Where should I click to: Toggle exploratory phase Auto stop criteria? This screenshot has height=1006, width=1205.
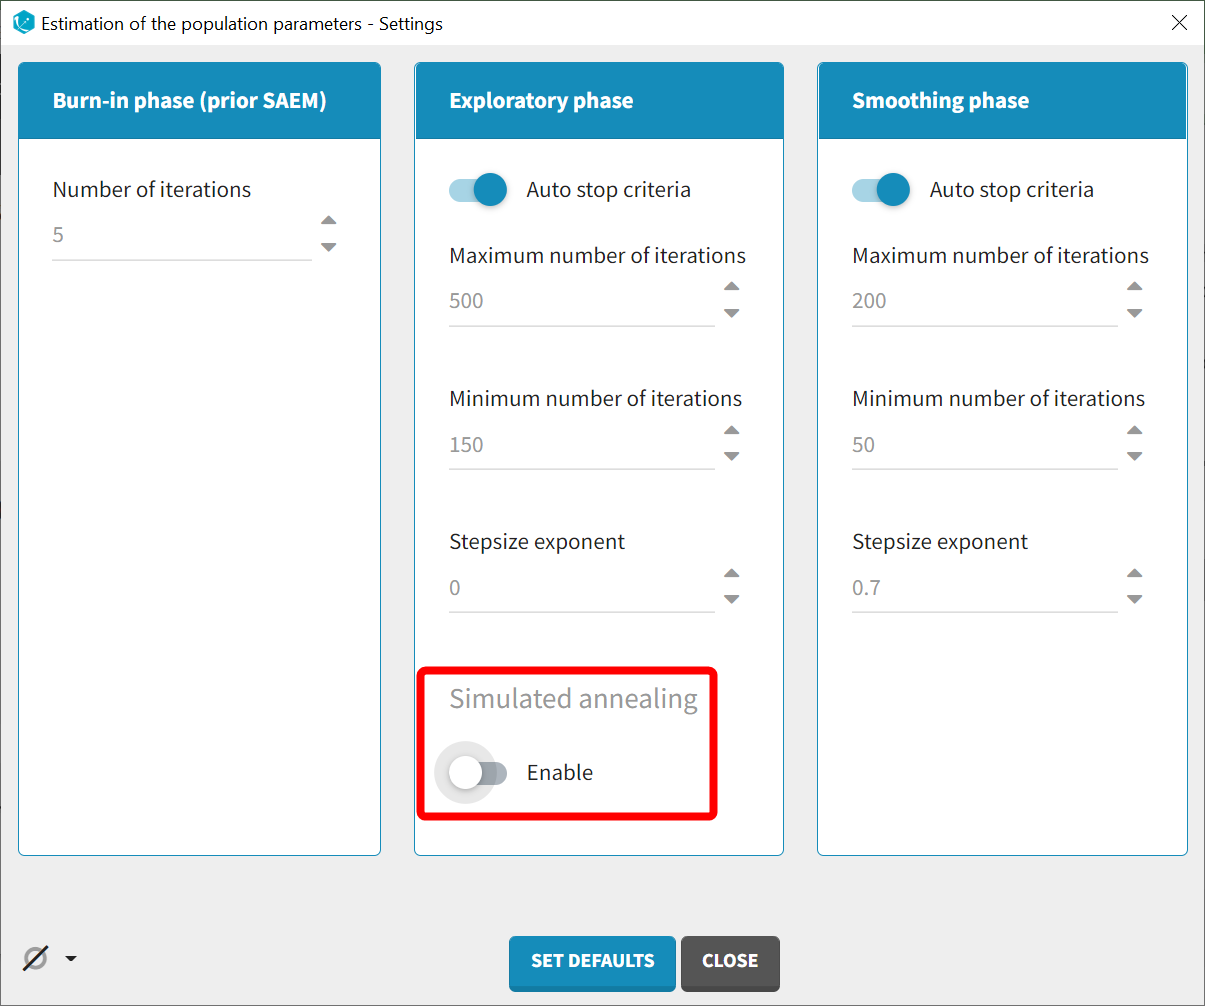[479, 190]
